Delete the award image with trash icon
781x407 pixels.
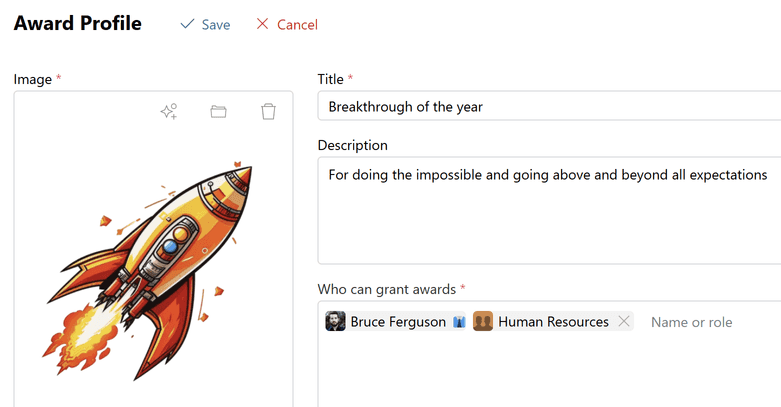click(268, 112)
